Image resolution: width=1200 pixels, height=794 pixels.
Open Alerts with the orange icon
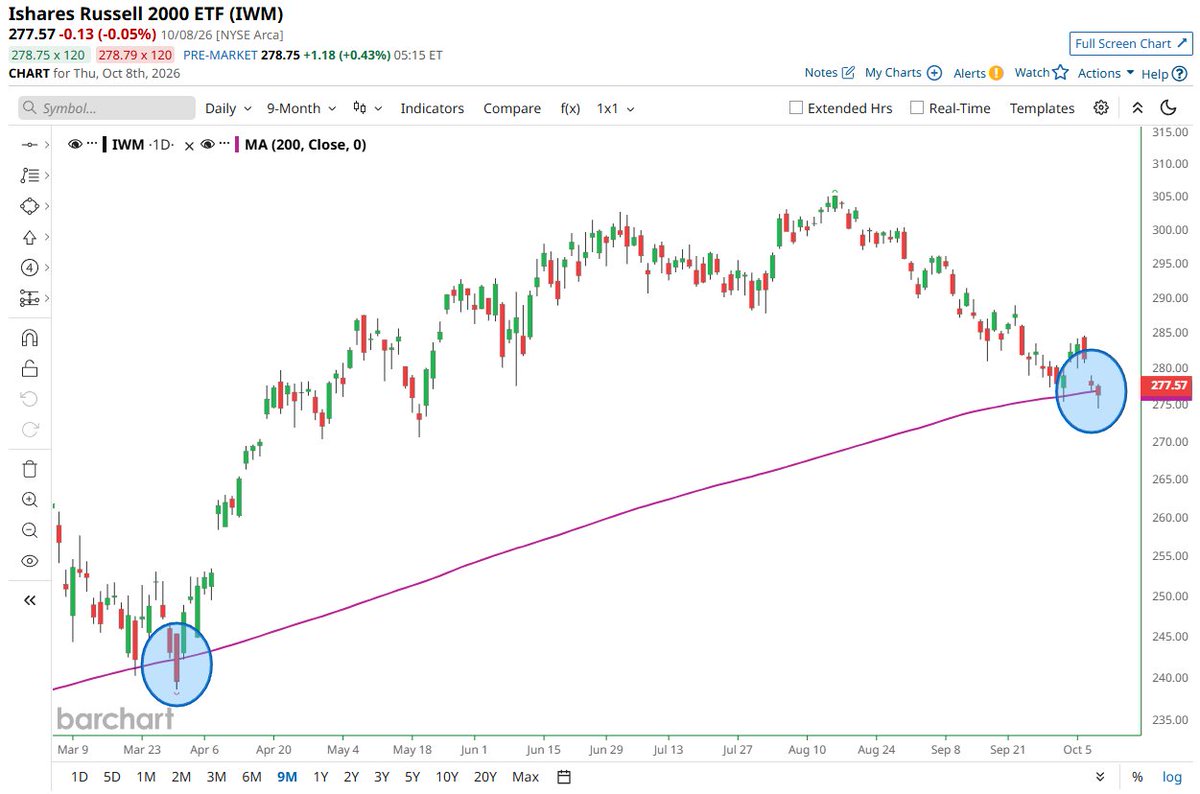tap(978, 73)
